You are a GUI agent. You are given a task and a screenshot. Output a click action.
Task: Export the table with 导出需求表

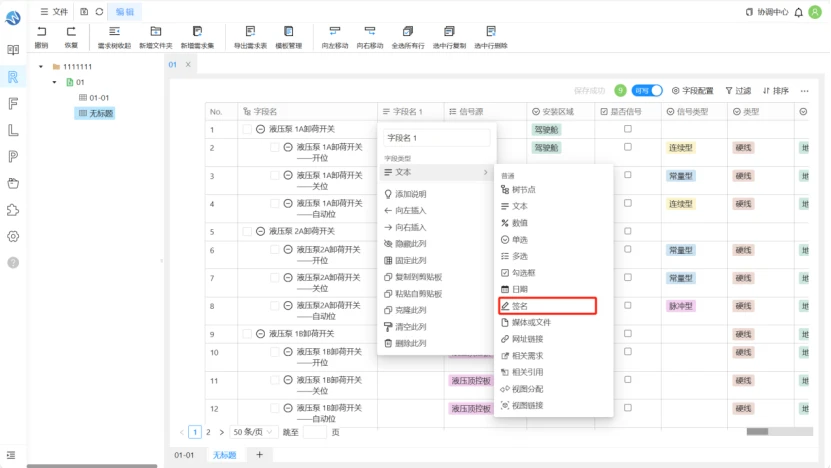[250, 37]
